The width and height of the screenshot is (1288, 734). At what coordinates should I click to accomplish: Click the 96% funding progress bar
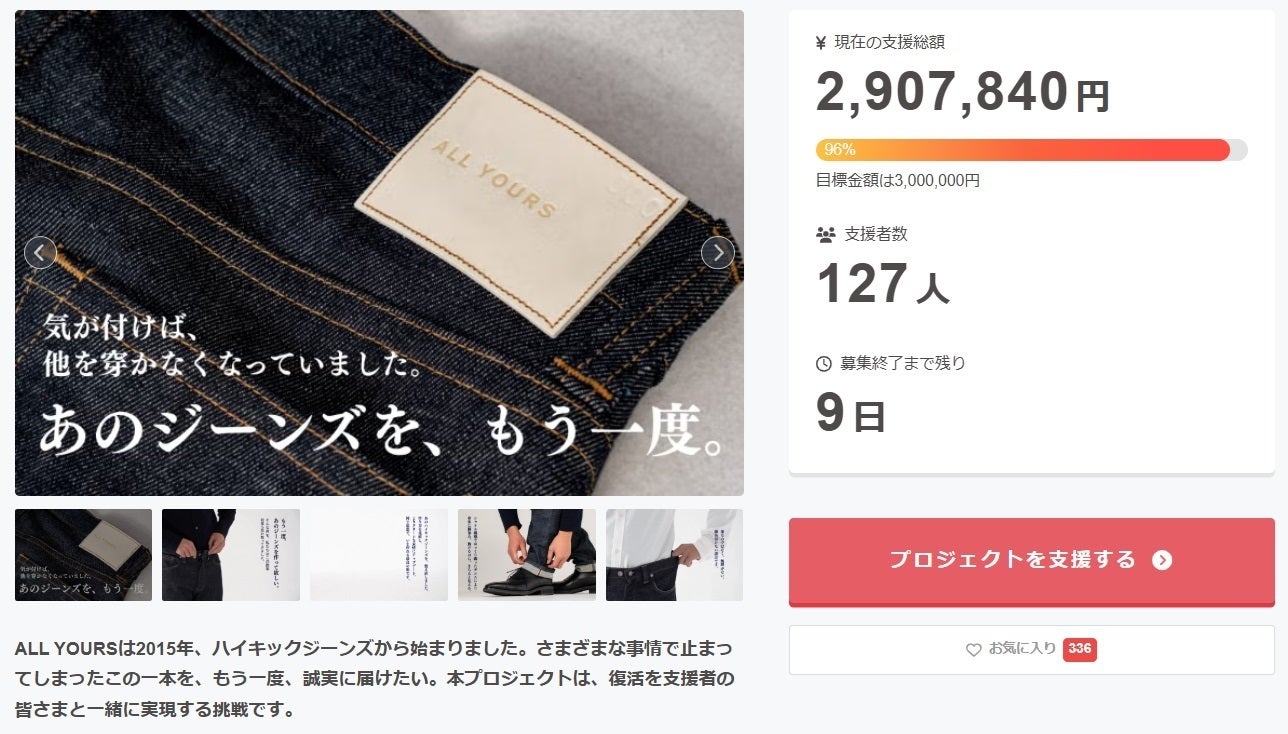tap(1032, 150)
